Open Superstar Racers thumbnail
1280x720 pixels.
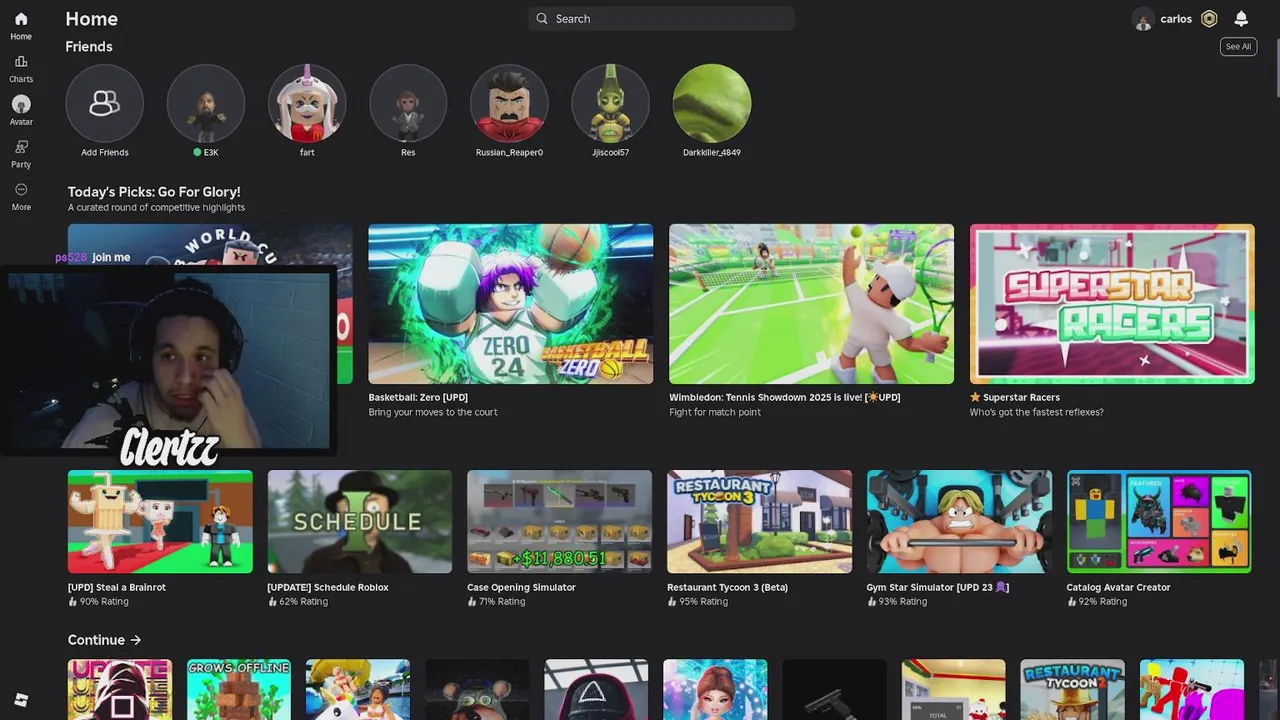tap(1112, 304)
